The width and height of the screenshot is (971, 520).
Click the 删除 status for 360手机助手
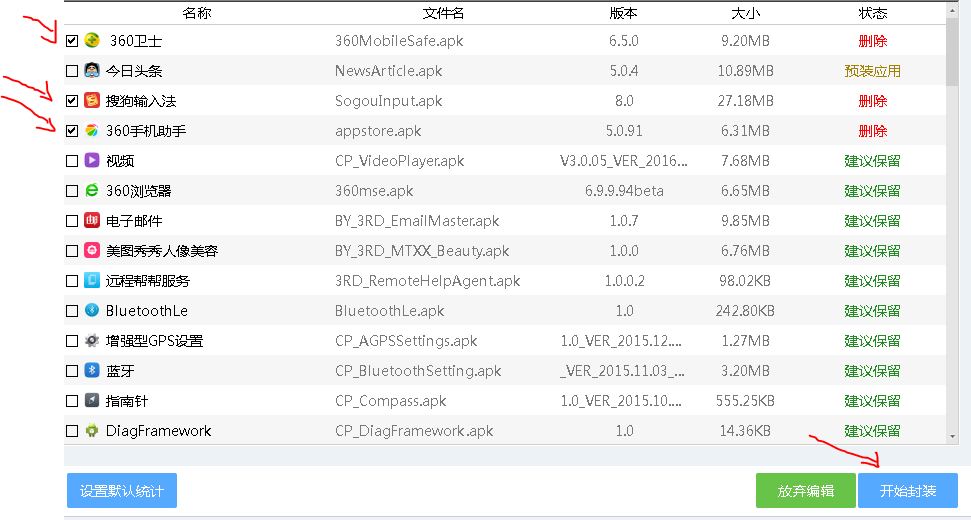point(873,131)
